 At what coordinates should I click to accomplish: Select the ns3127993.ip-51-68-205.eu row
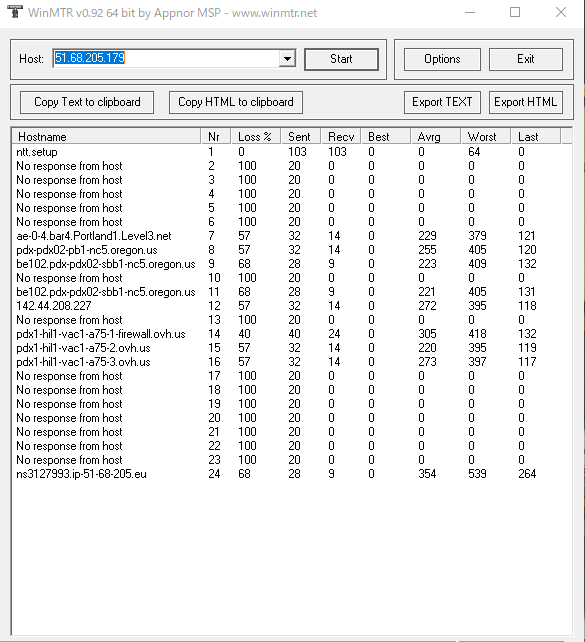click(x=291, y=474)
